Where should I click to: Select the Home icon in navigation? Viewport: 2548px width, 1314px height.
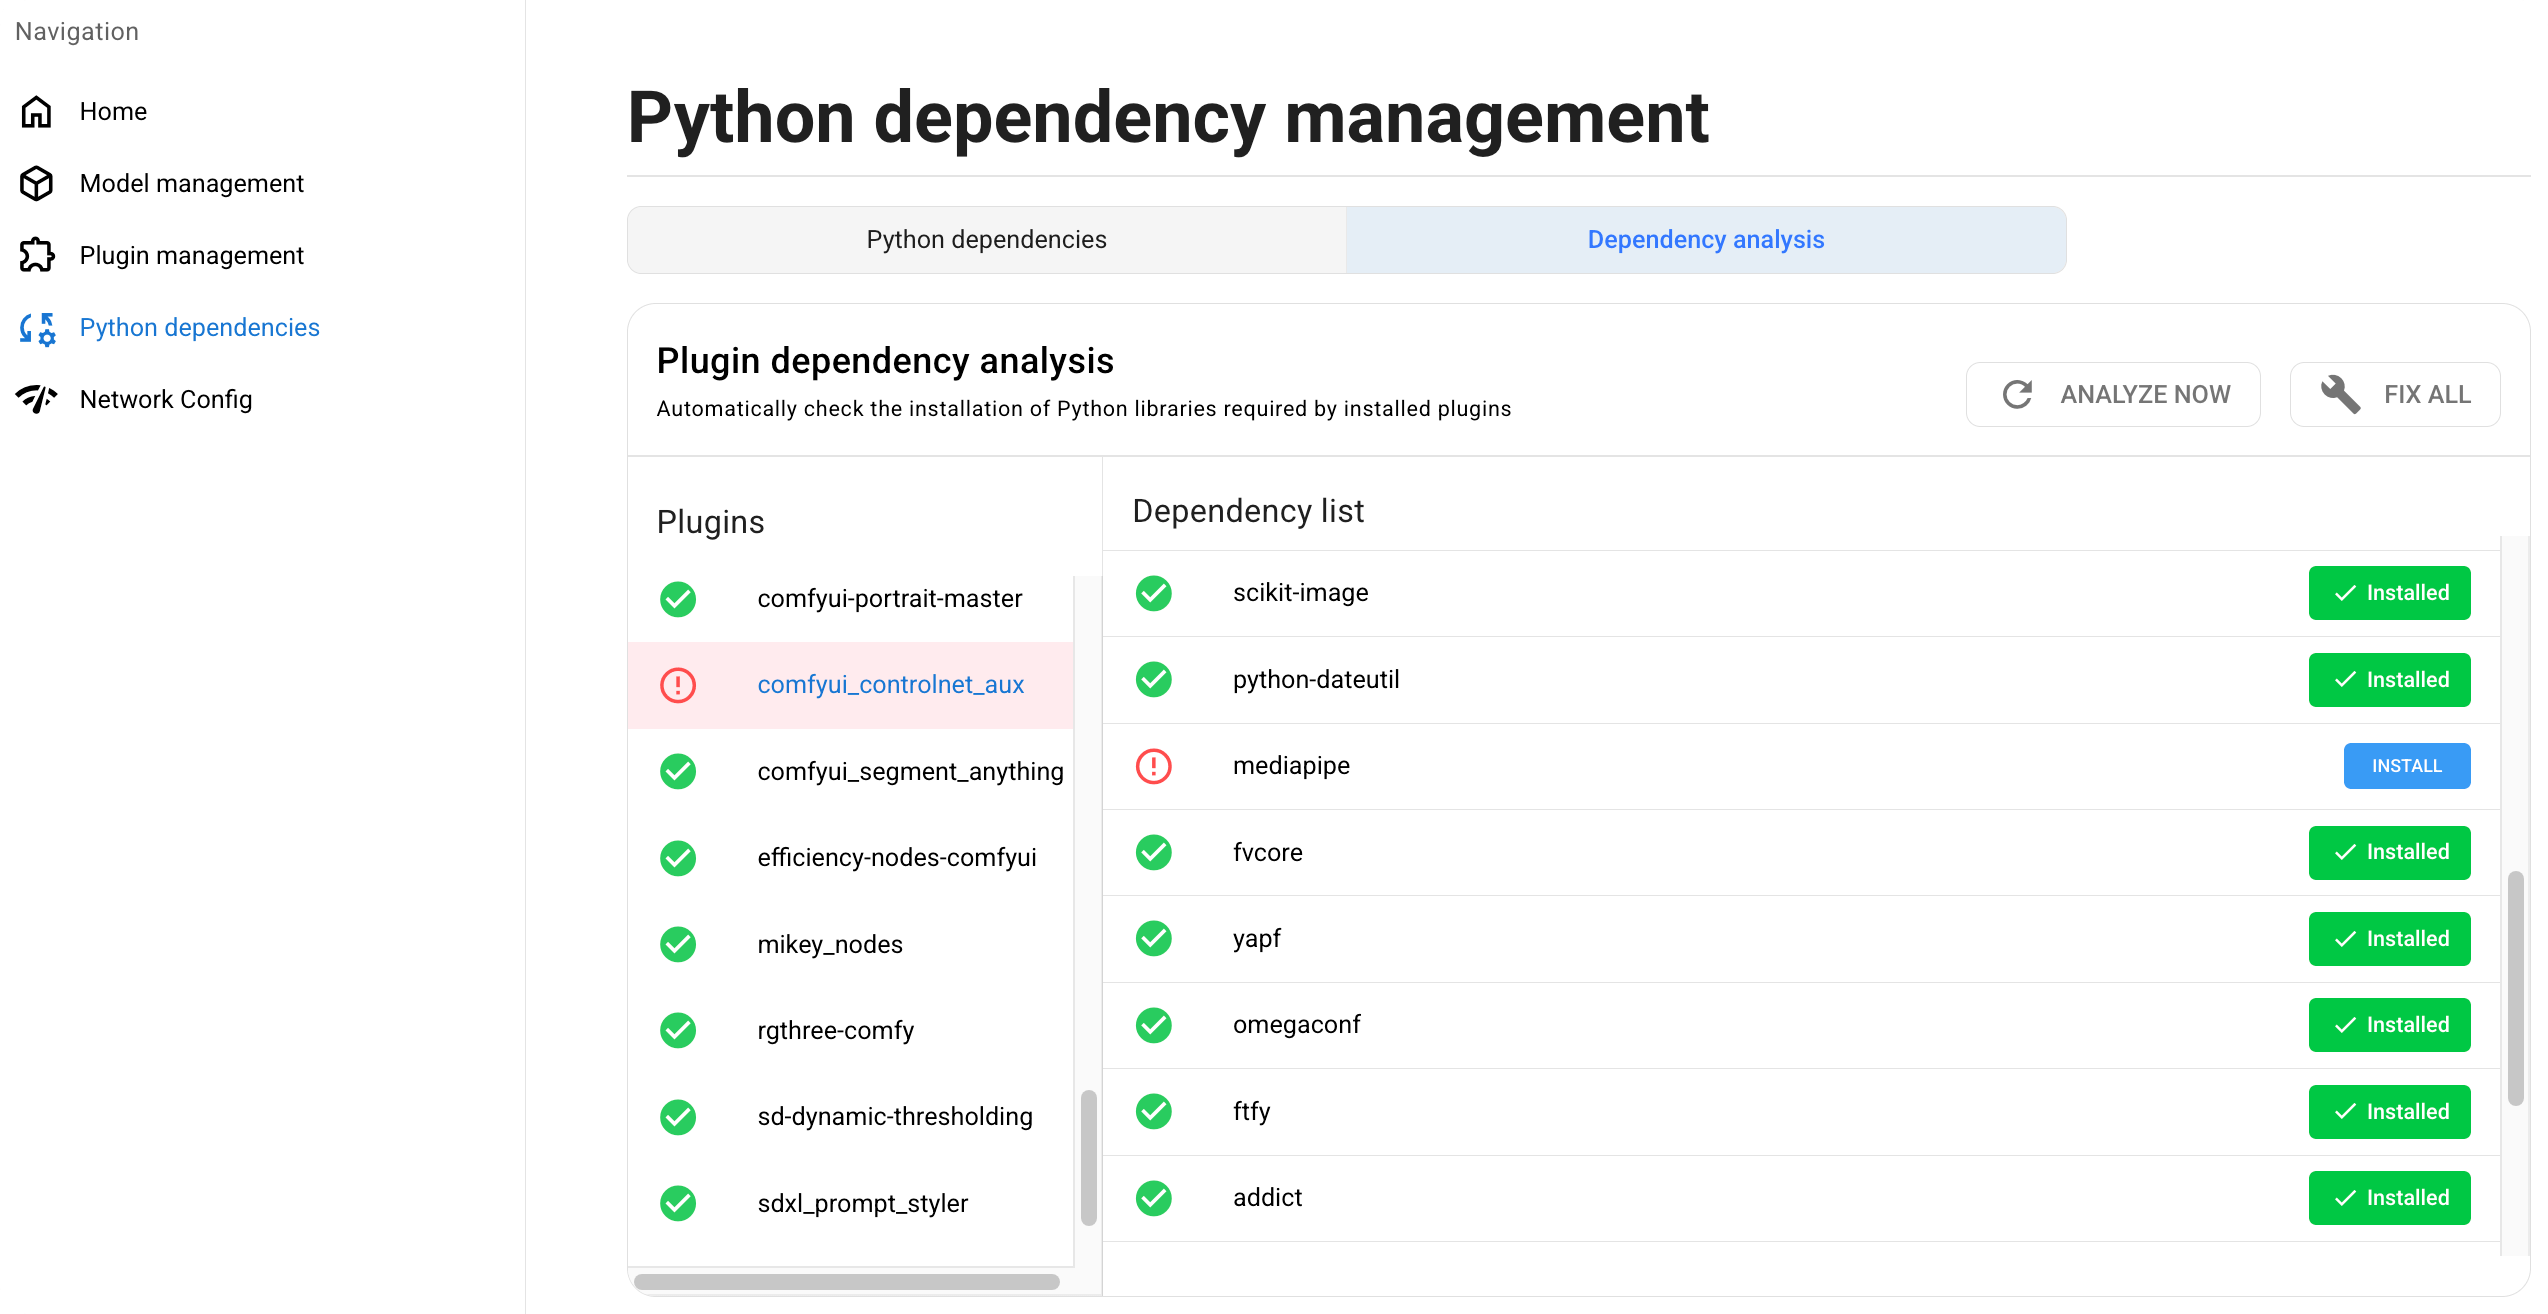[36, 111]
